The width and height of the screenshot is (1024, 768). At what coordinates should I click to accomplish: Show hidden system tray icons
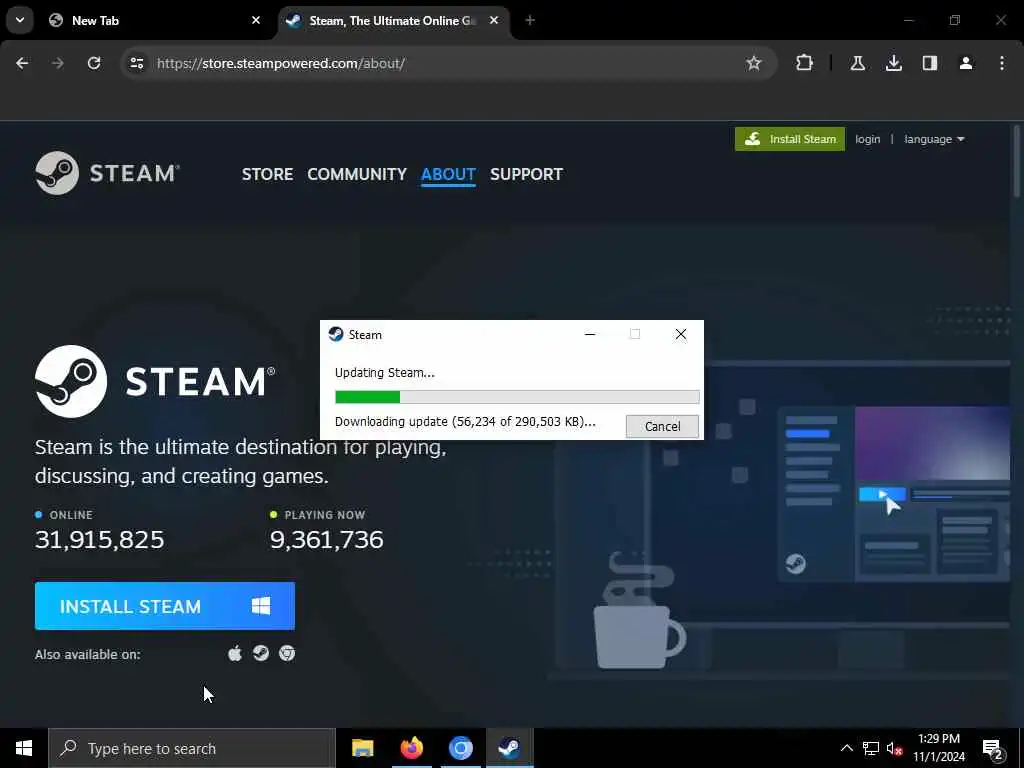(846, 748)
